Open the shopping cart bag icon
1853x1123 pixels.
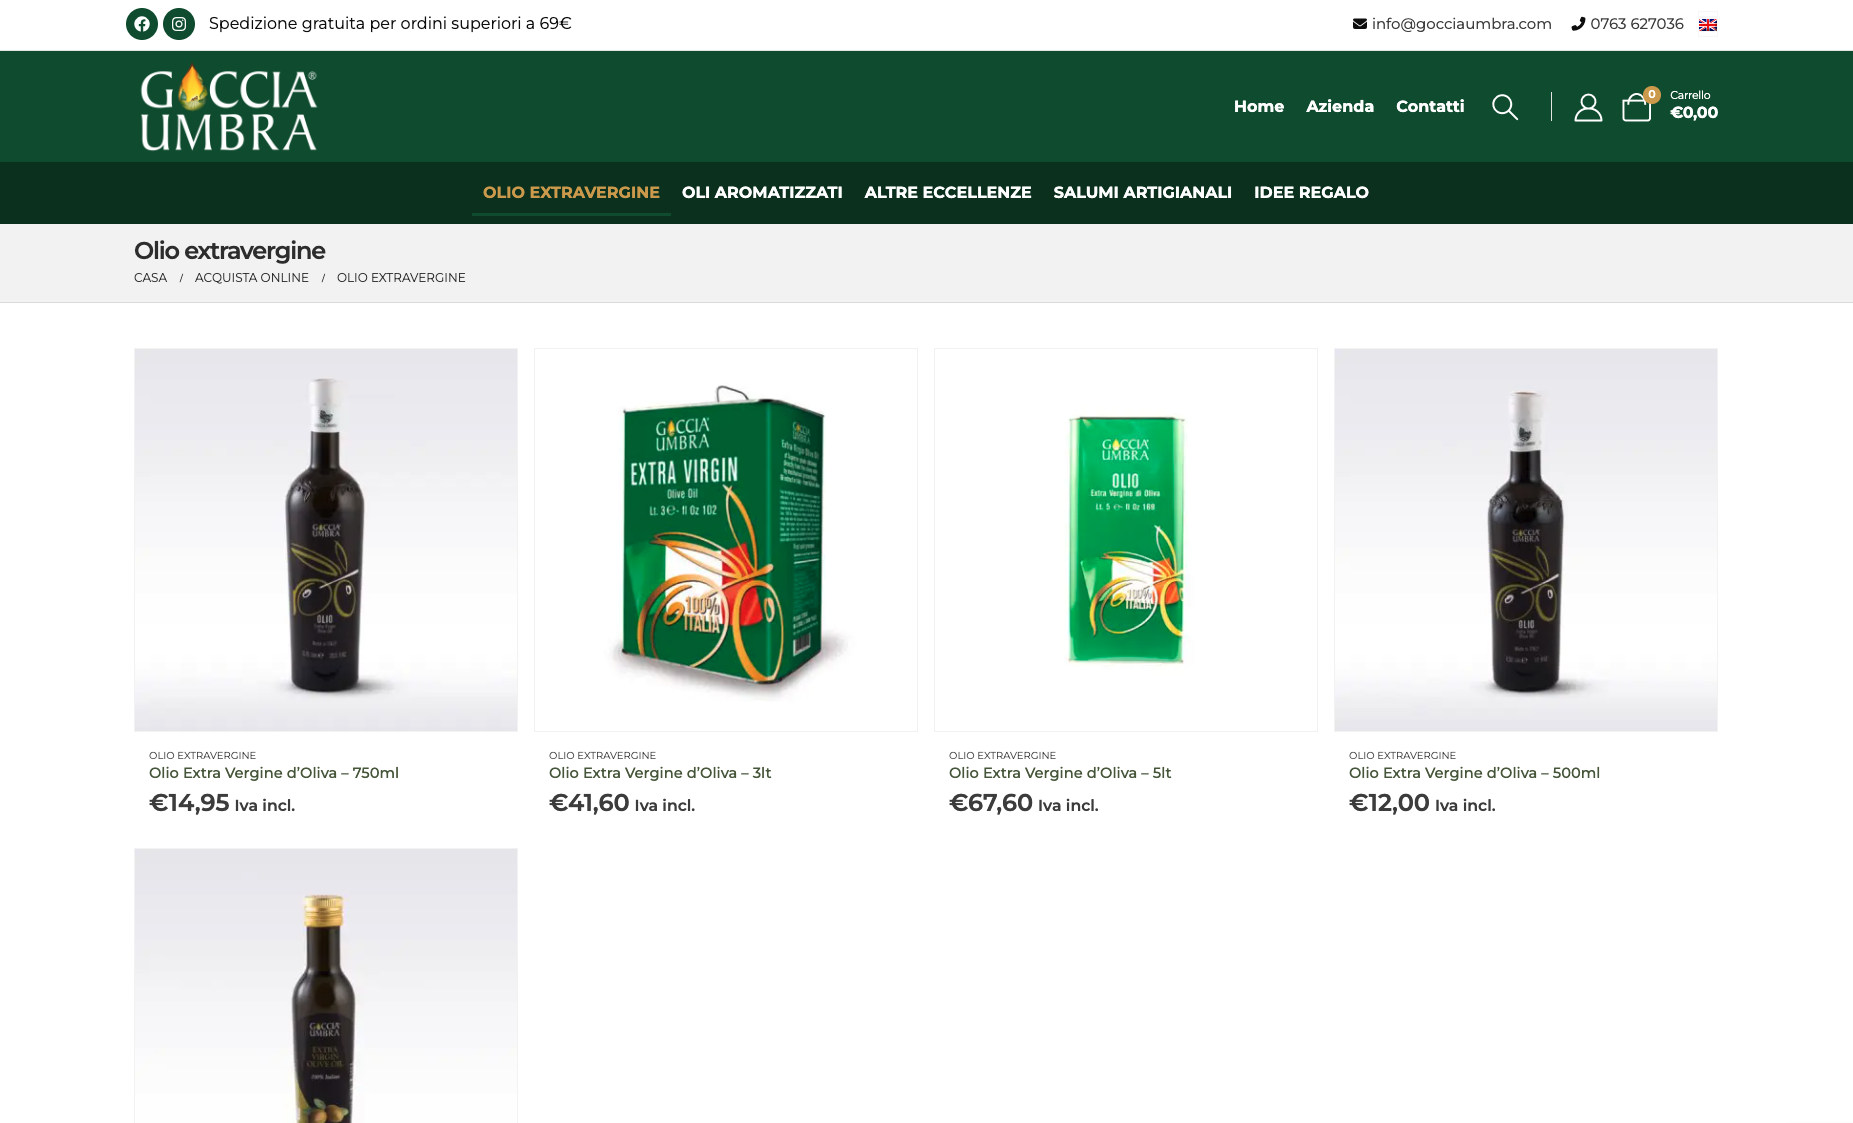point(1637,106)
